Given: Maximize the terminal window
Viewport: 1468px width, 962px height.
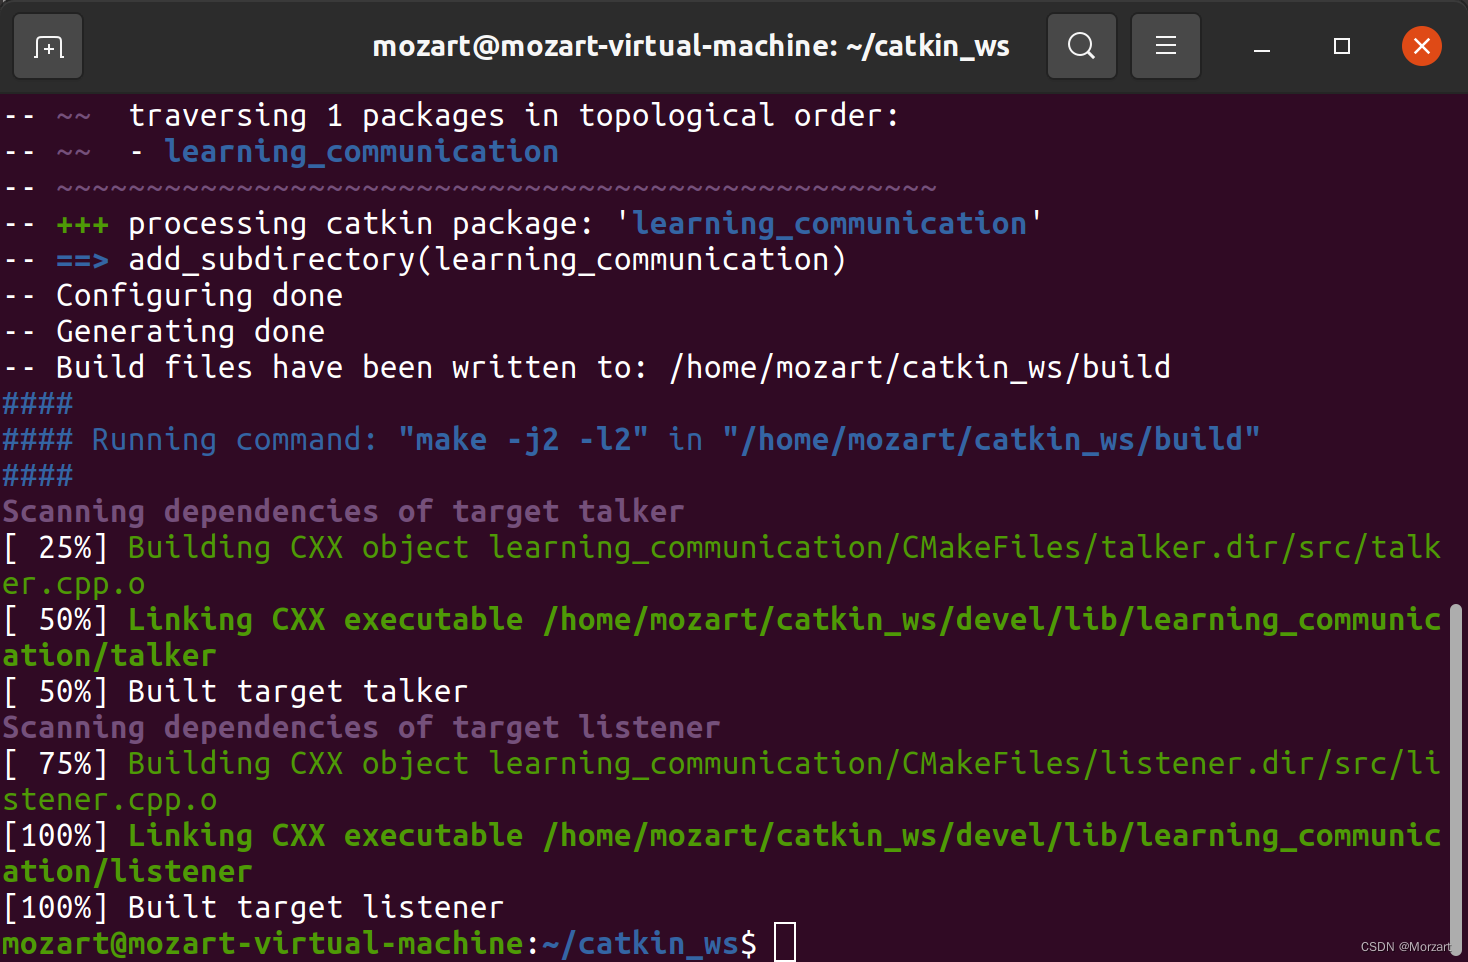Looking at the screenshot, I should [x=1342, y=46].
